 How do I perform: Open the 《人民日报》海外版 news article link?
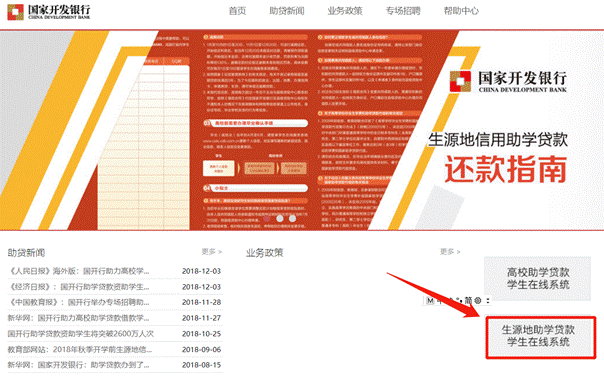pyautogui.click(x=78, y=271)
